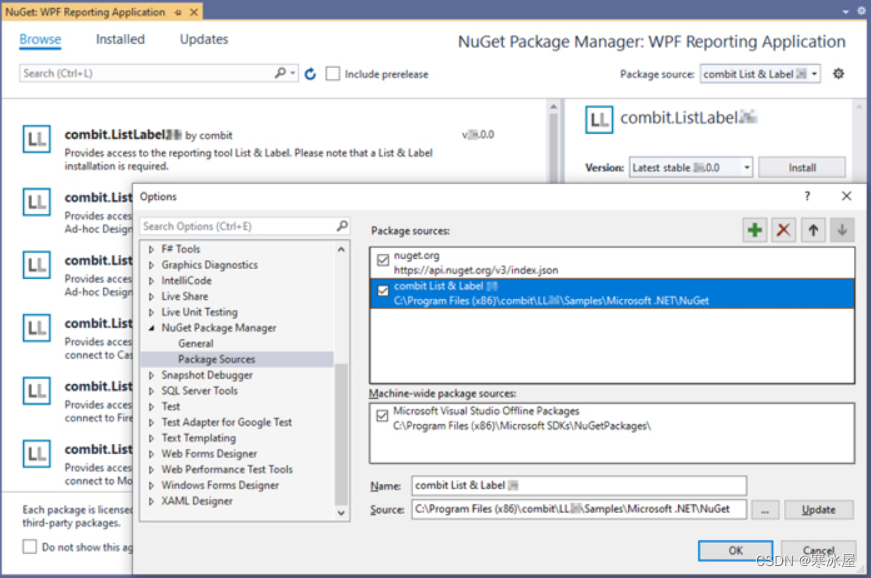This screenshot has width=871, height=578.
Task: Click the Options dialog help question mark
Action: (807, 196)
